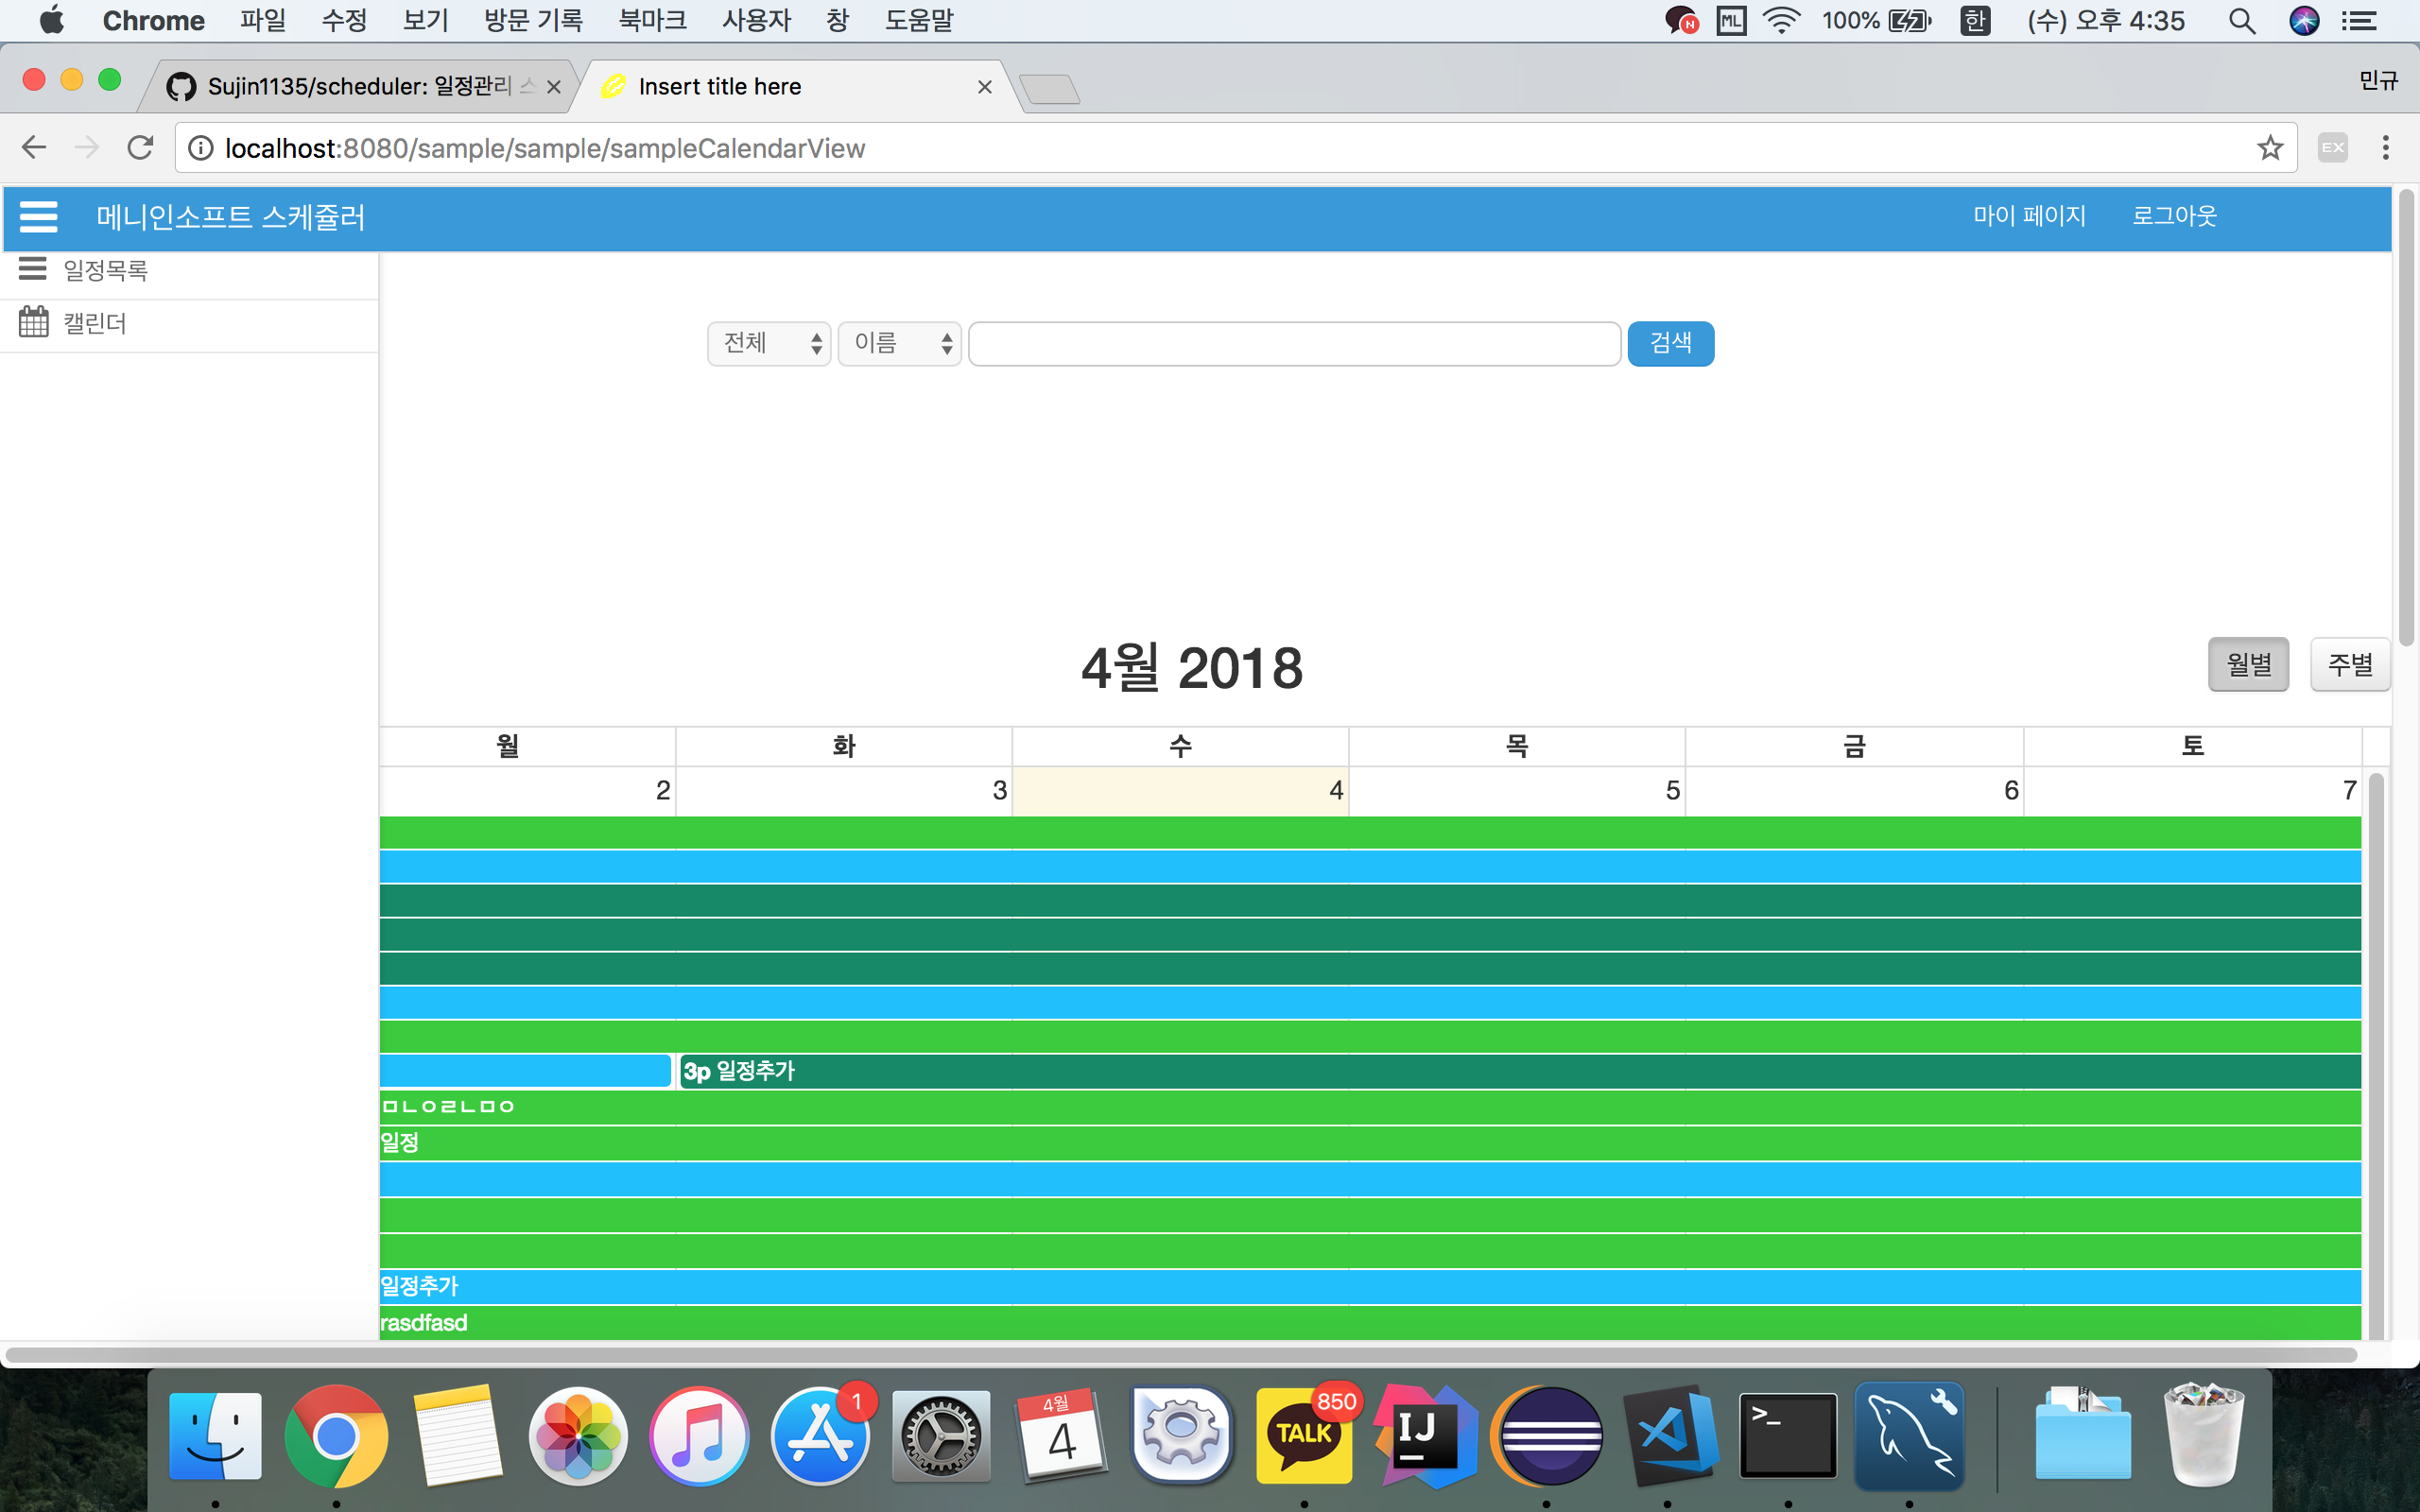Click the list icon beside 일정목록
This screenshot has height=1512, width=2420.
(x=33, y=268)
